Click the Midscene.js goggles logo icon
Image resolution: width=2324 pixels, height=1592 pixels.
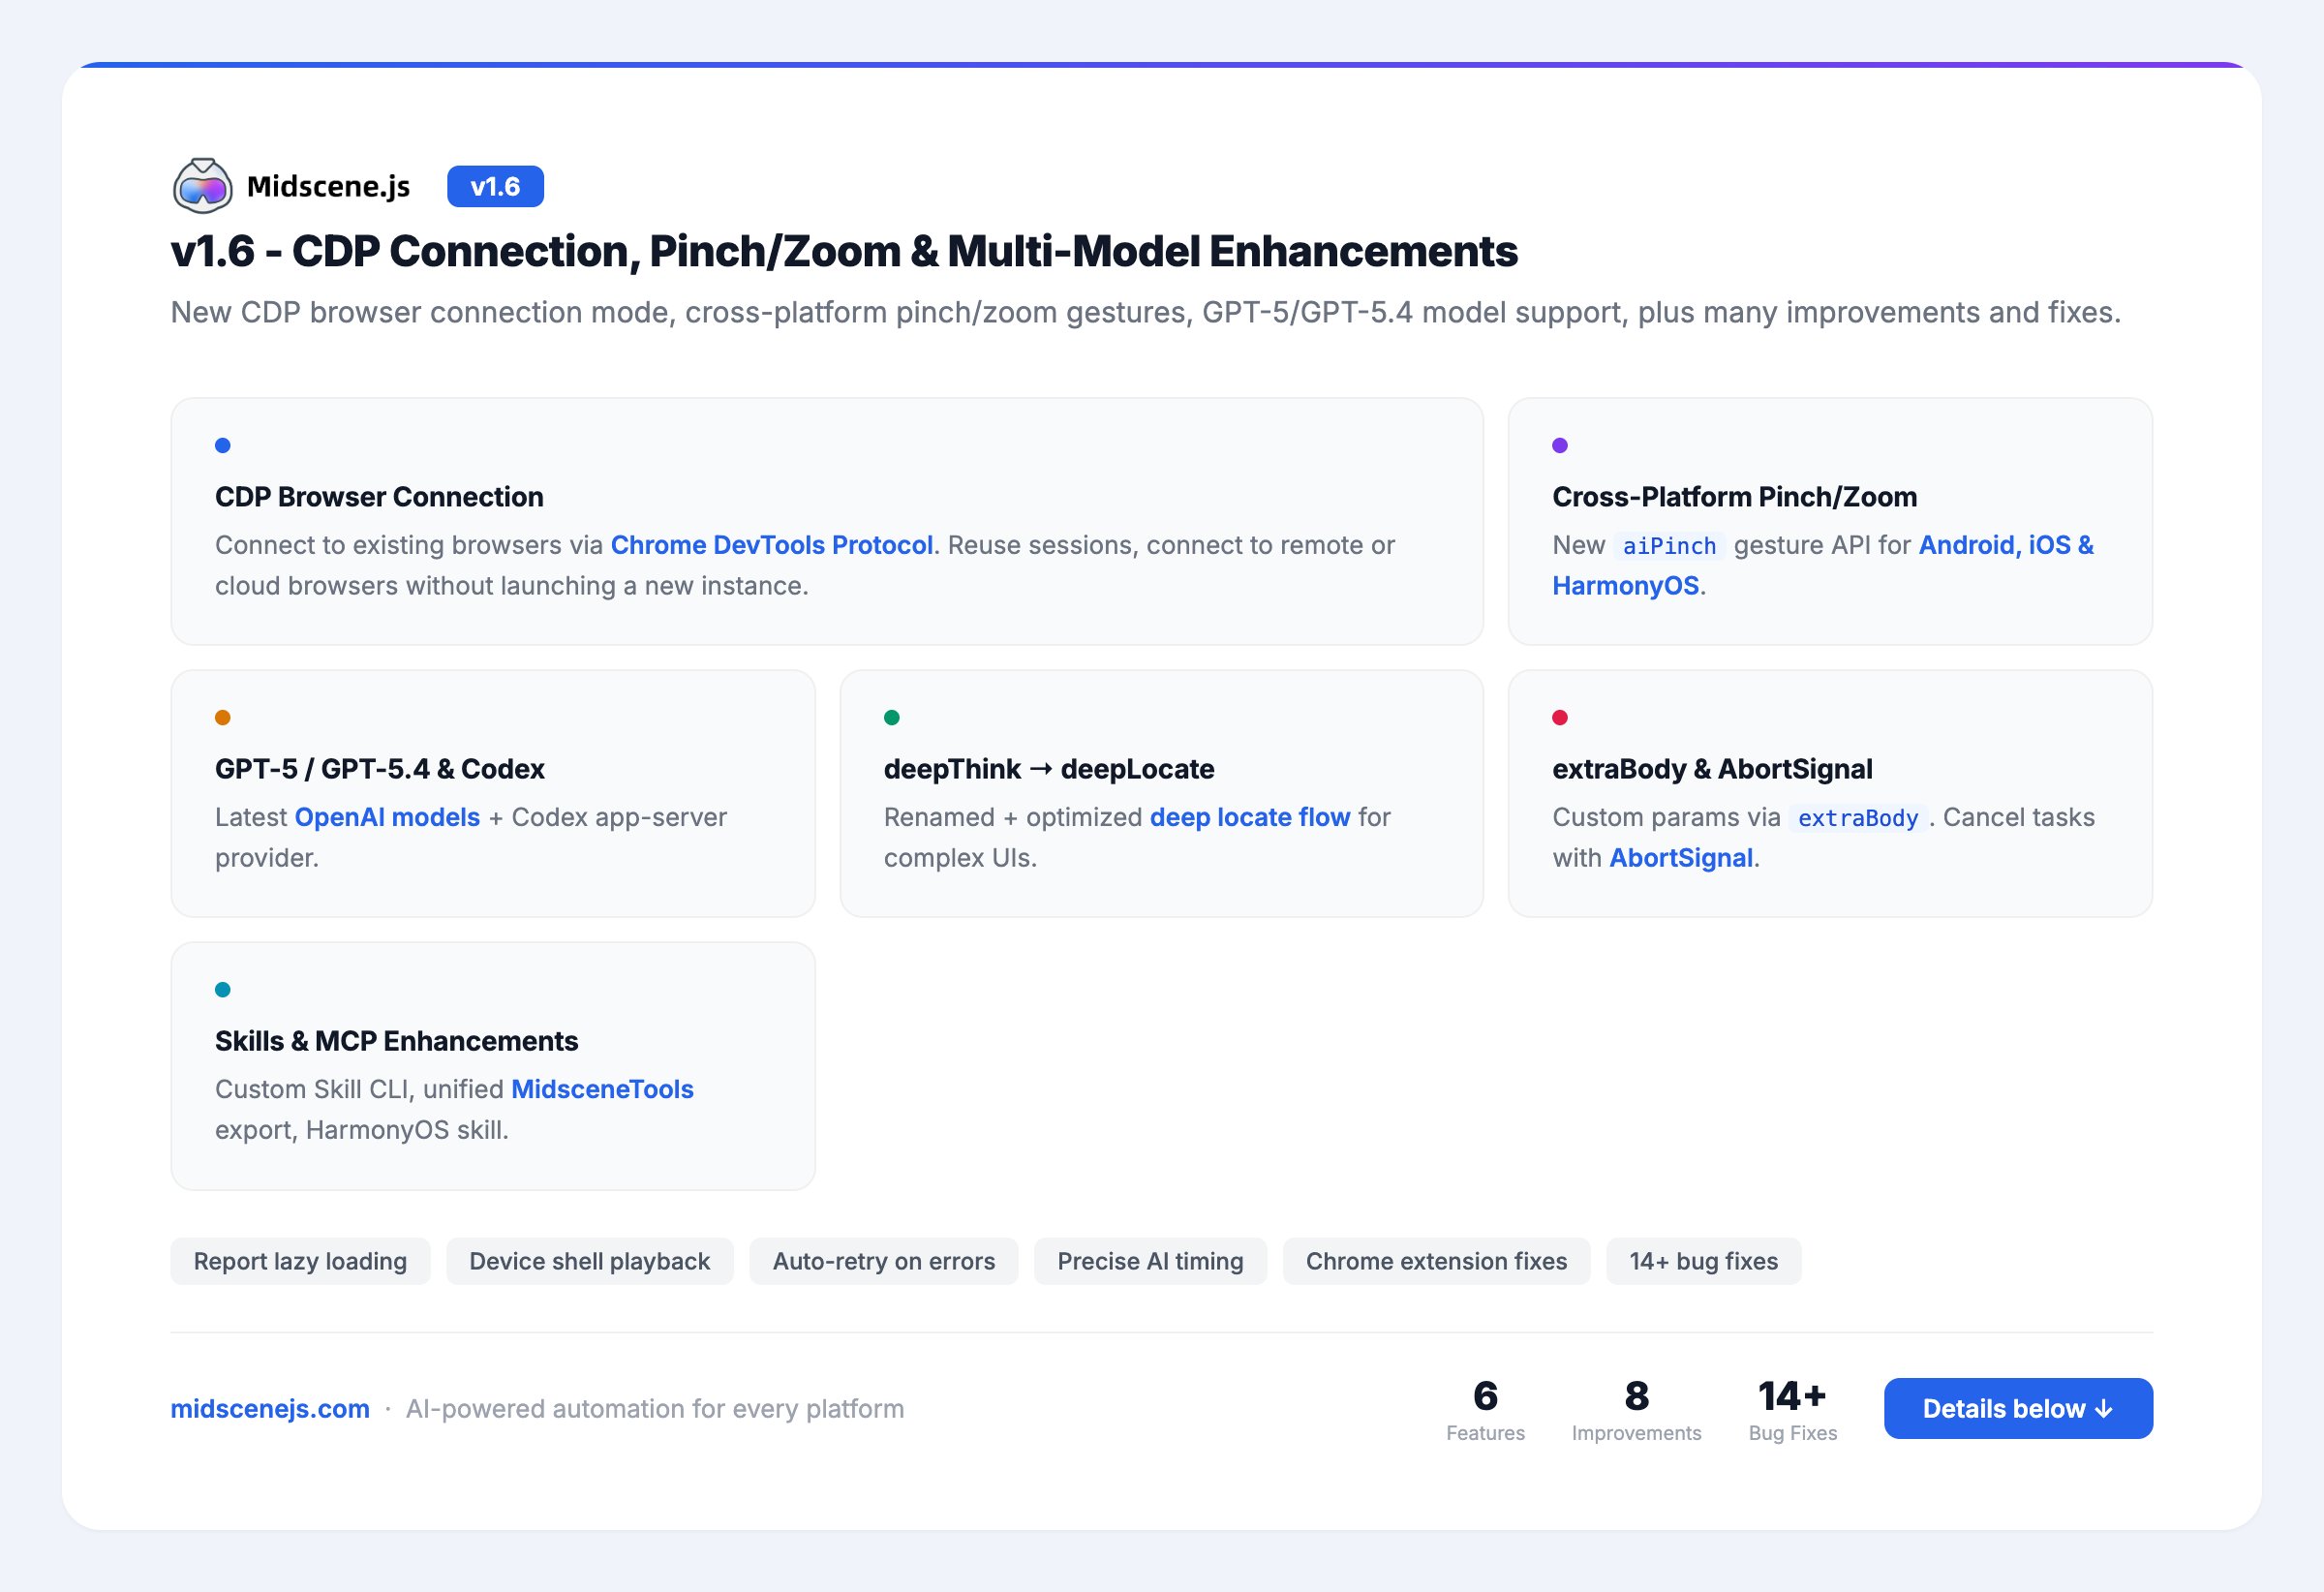point(203,186)
